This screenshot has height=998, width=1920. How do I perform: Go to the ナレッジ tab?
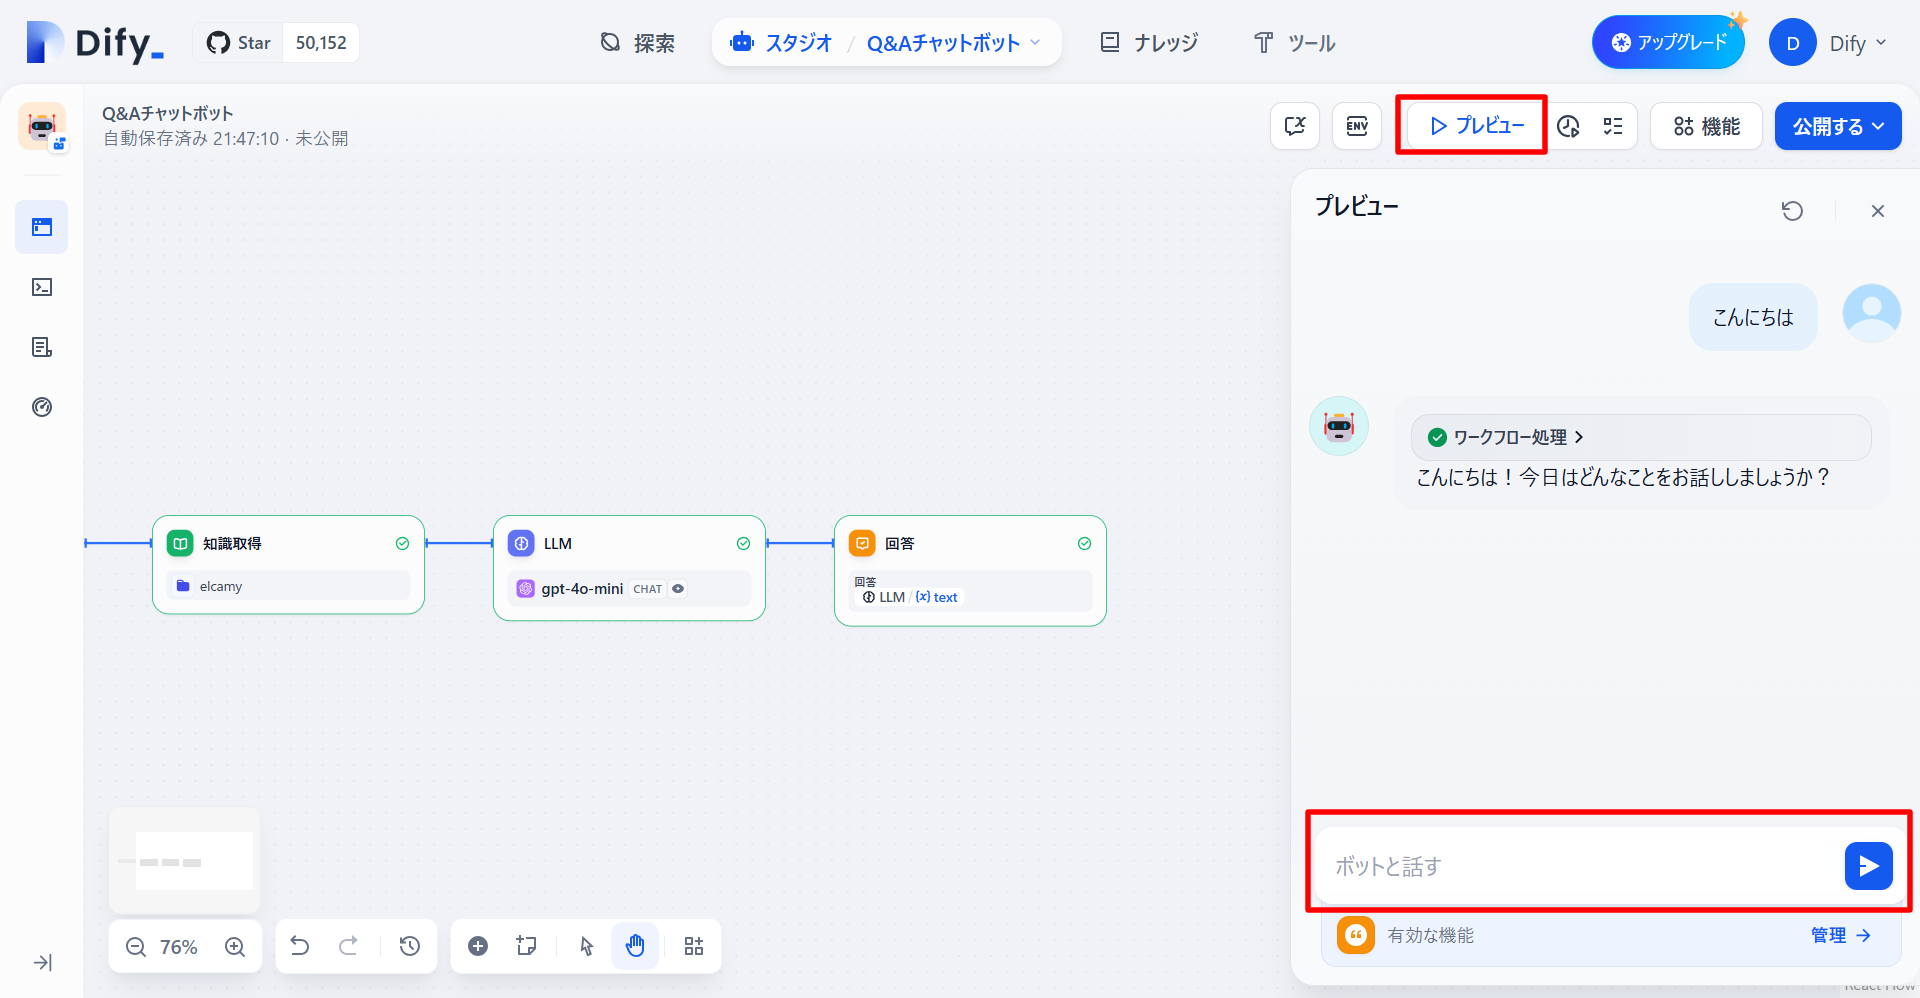(1149, 43)
